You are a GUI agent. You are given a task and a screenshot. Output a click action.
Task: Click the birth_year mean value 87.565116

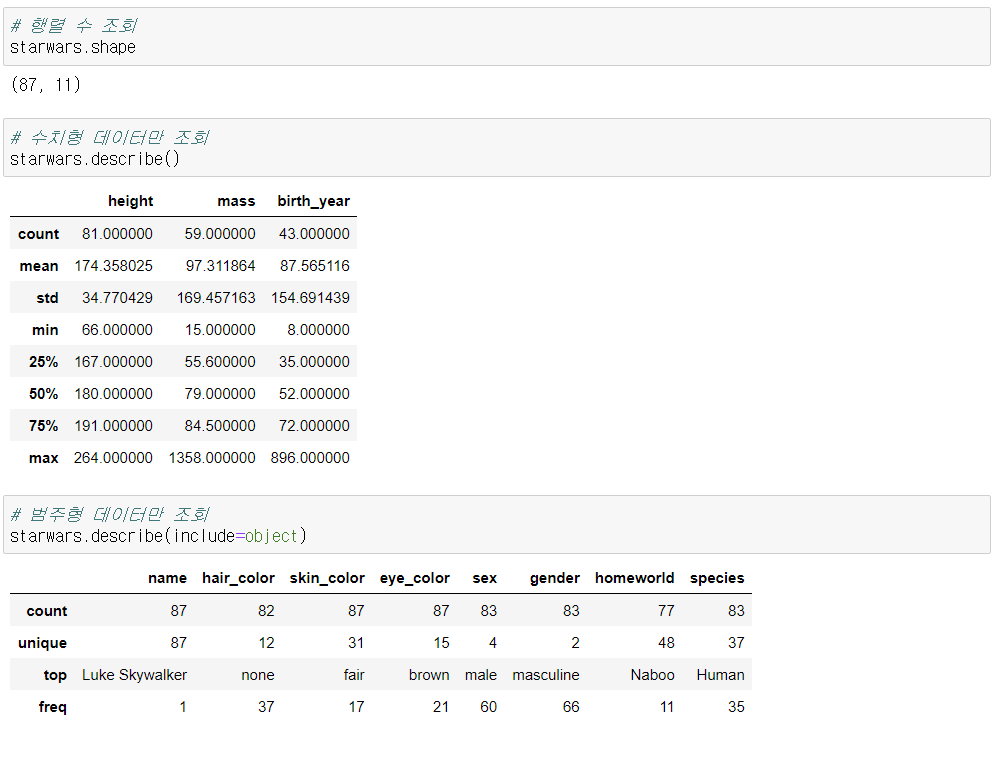(x=314, y=265)
